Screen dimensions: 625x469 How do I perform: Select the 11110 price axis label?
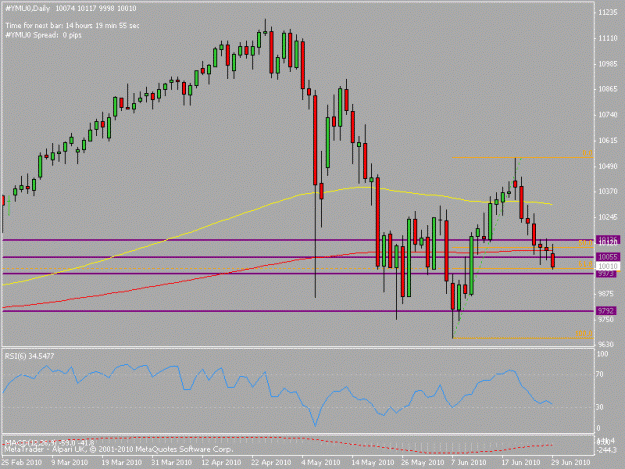click(607, 38)
